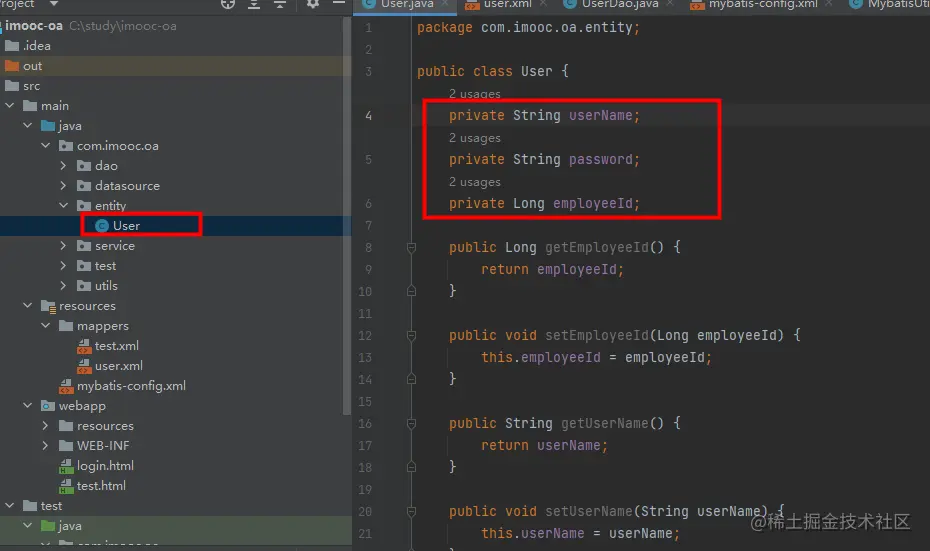This screenshot has width=930, height=551.
Task: Open mybatis-config.xml in project tree
Action: (x=131, y=386)
